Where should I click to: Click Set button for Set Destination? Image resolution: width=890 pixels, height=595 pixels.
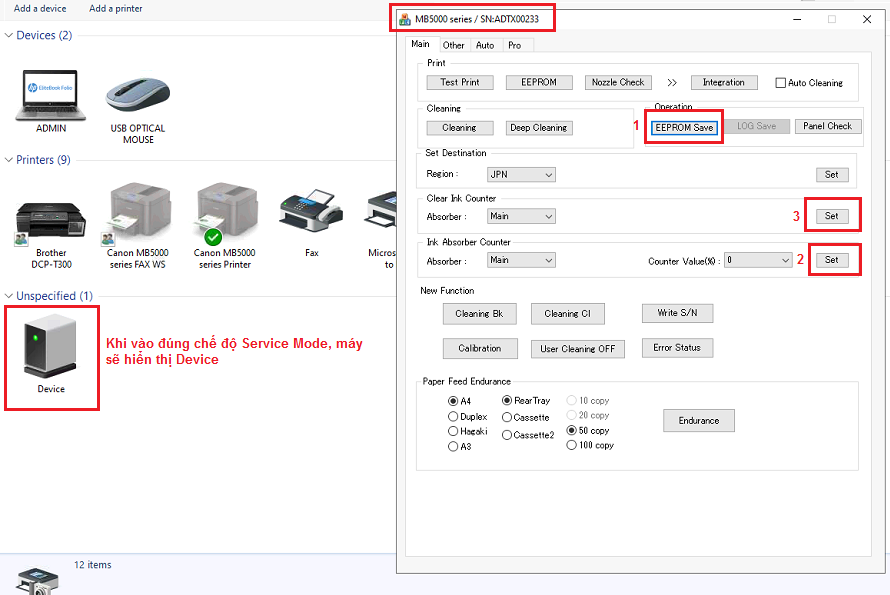pyautogui.click(x=832, y=175)
